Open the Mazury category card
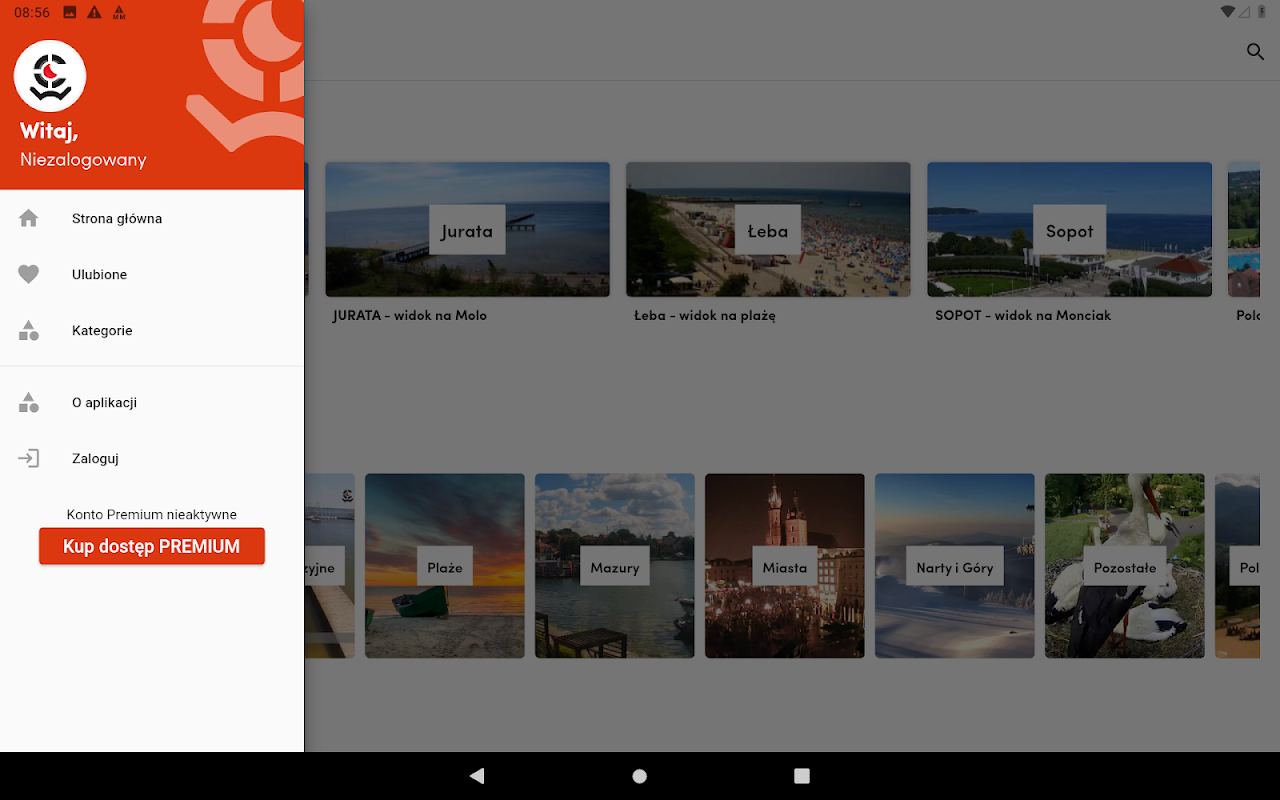Image resolution: width=1280 pixels, height=800 pixels. (x=615, y=566)
